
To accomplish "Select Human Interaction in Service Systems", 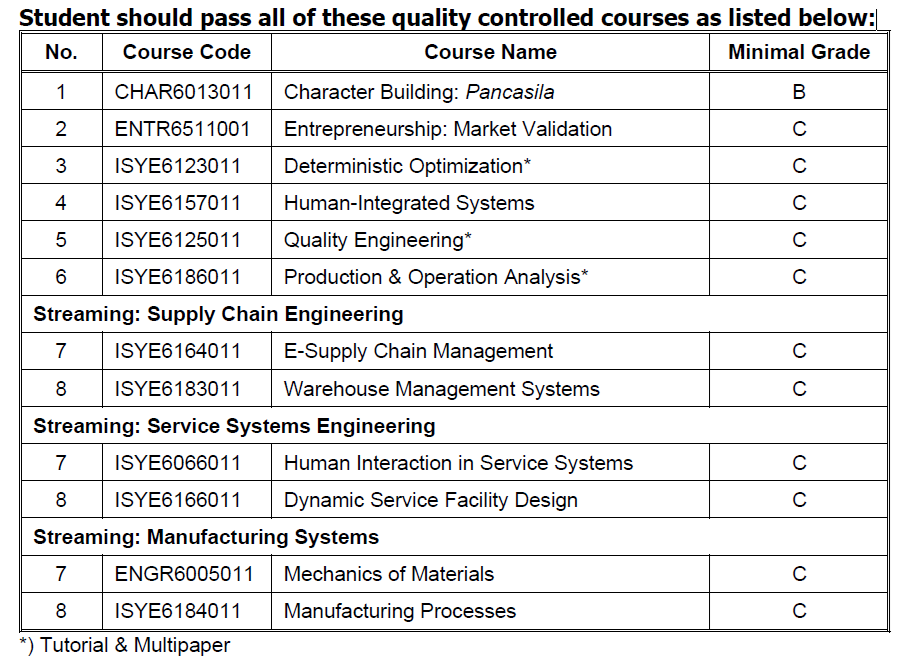I will (x=458, y=463).
